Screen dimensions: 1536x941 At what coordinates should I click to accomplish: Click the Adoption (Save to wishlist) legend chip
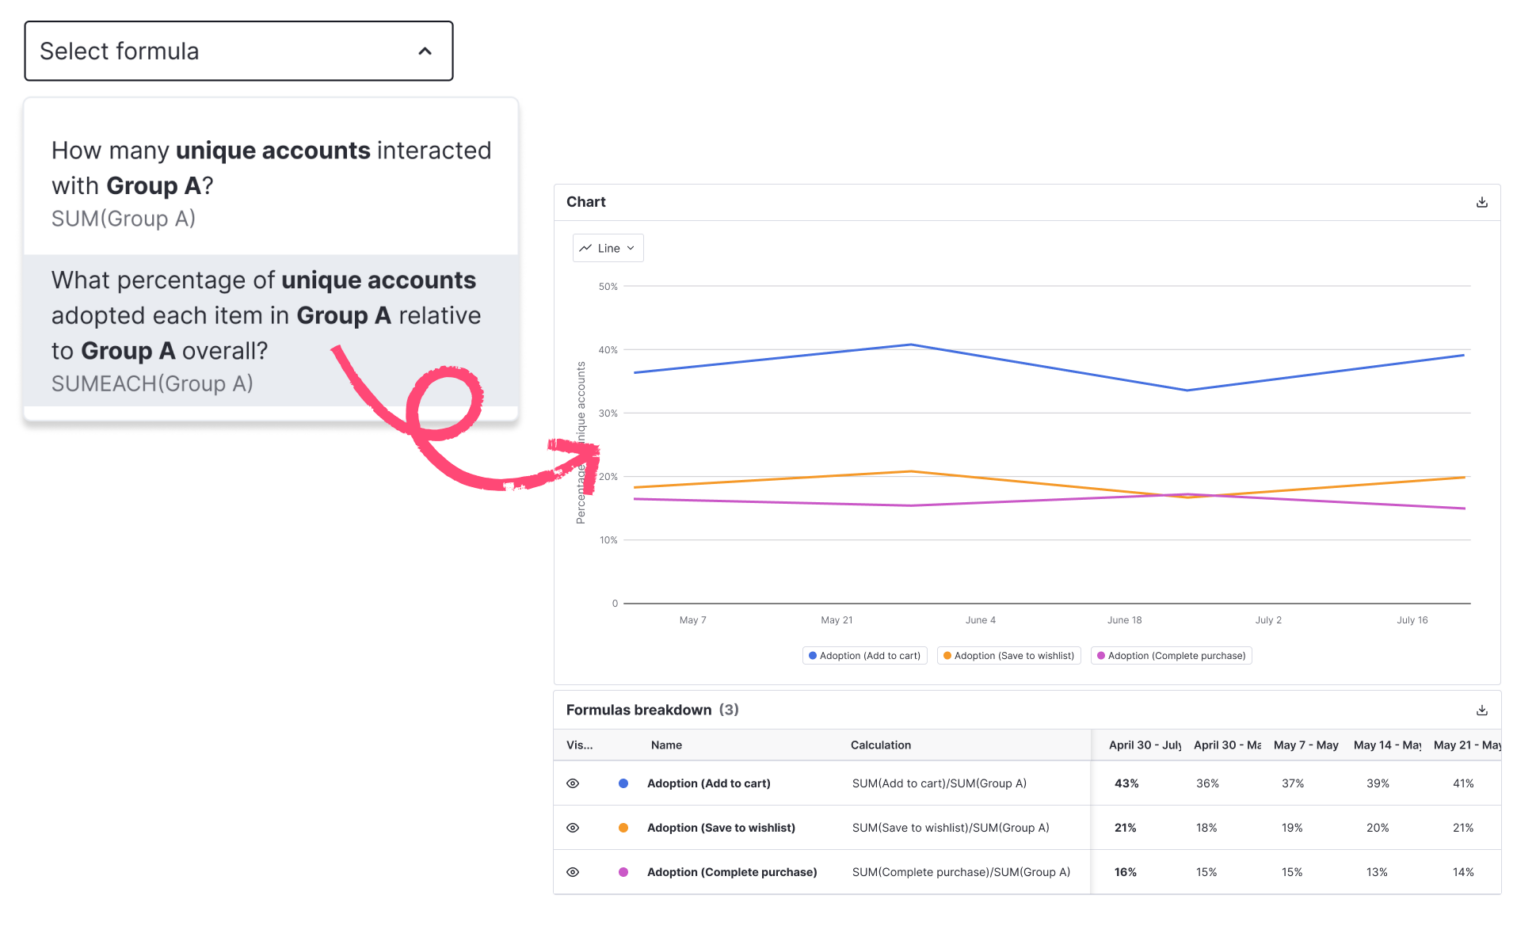(1008, 655)
